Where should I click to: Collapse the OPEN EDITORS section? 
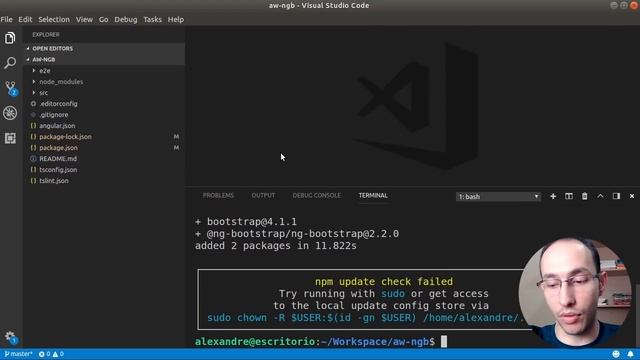[x=104, y=49]
